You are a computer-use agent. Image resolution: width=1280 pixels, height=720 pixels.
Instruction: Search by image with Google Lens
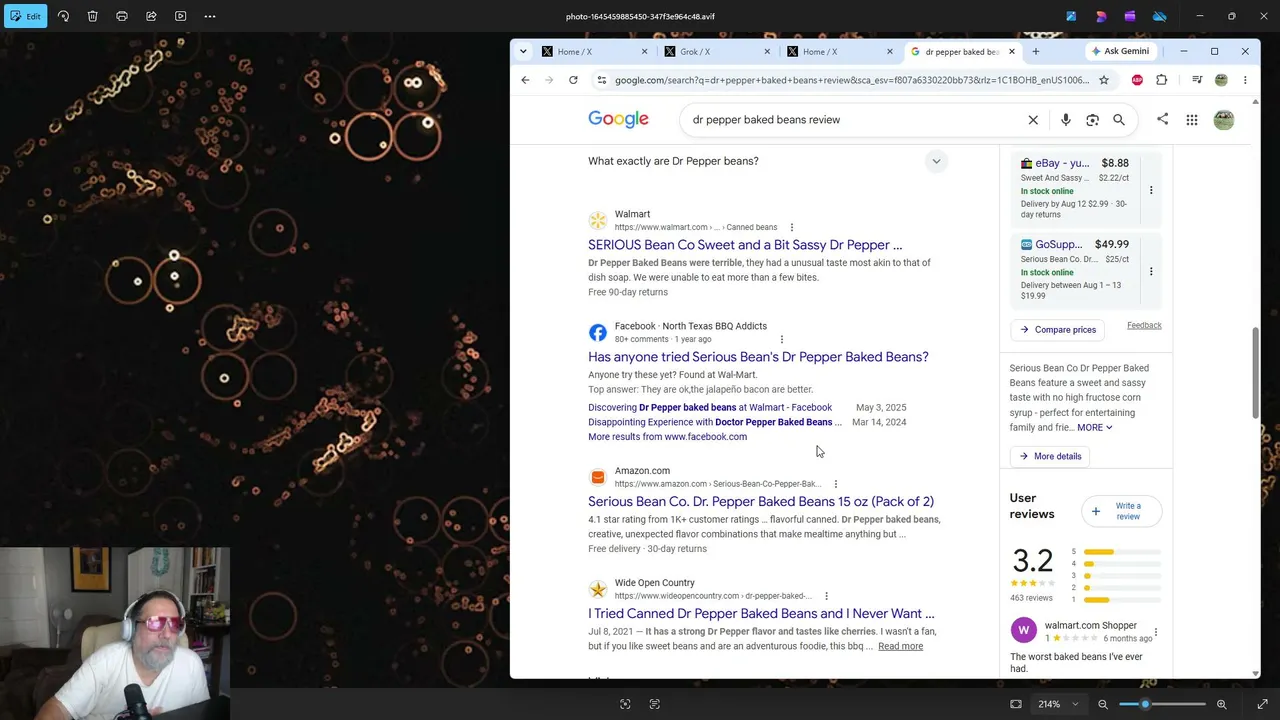(x=1092, y=120)
